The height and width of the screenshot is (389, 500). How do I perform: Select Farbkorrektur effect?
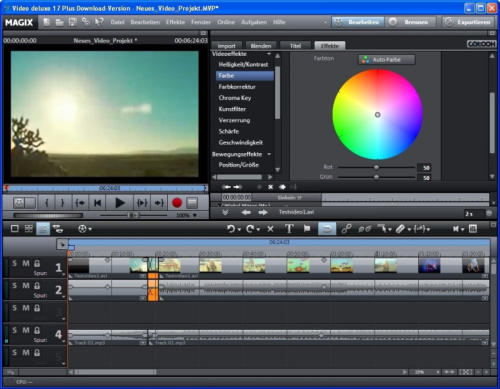[x=237, y=87]
